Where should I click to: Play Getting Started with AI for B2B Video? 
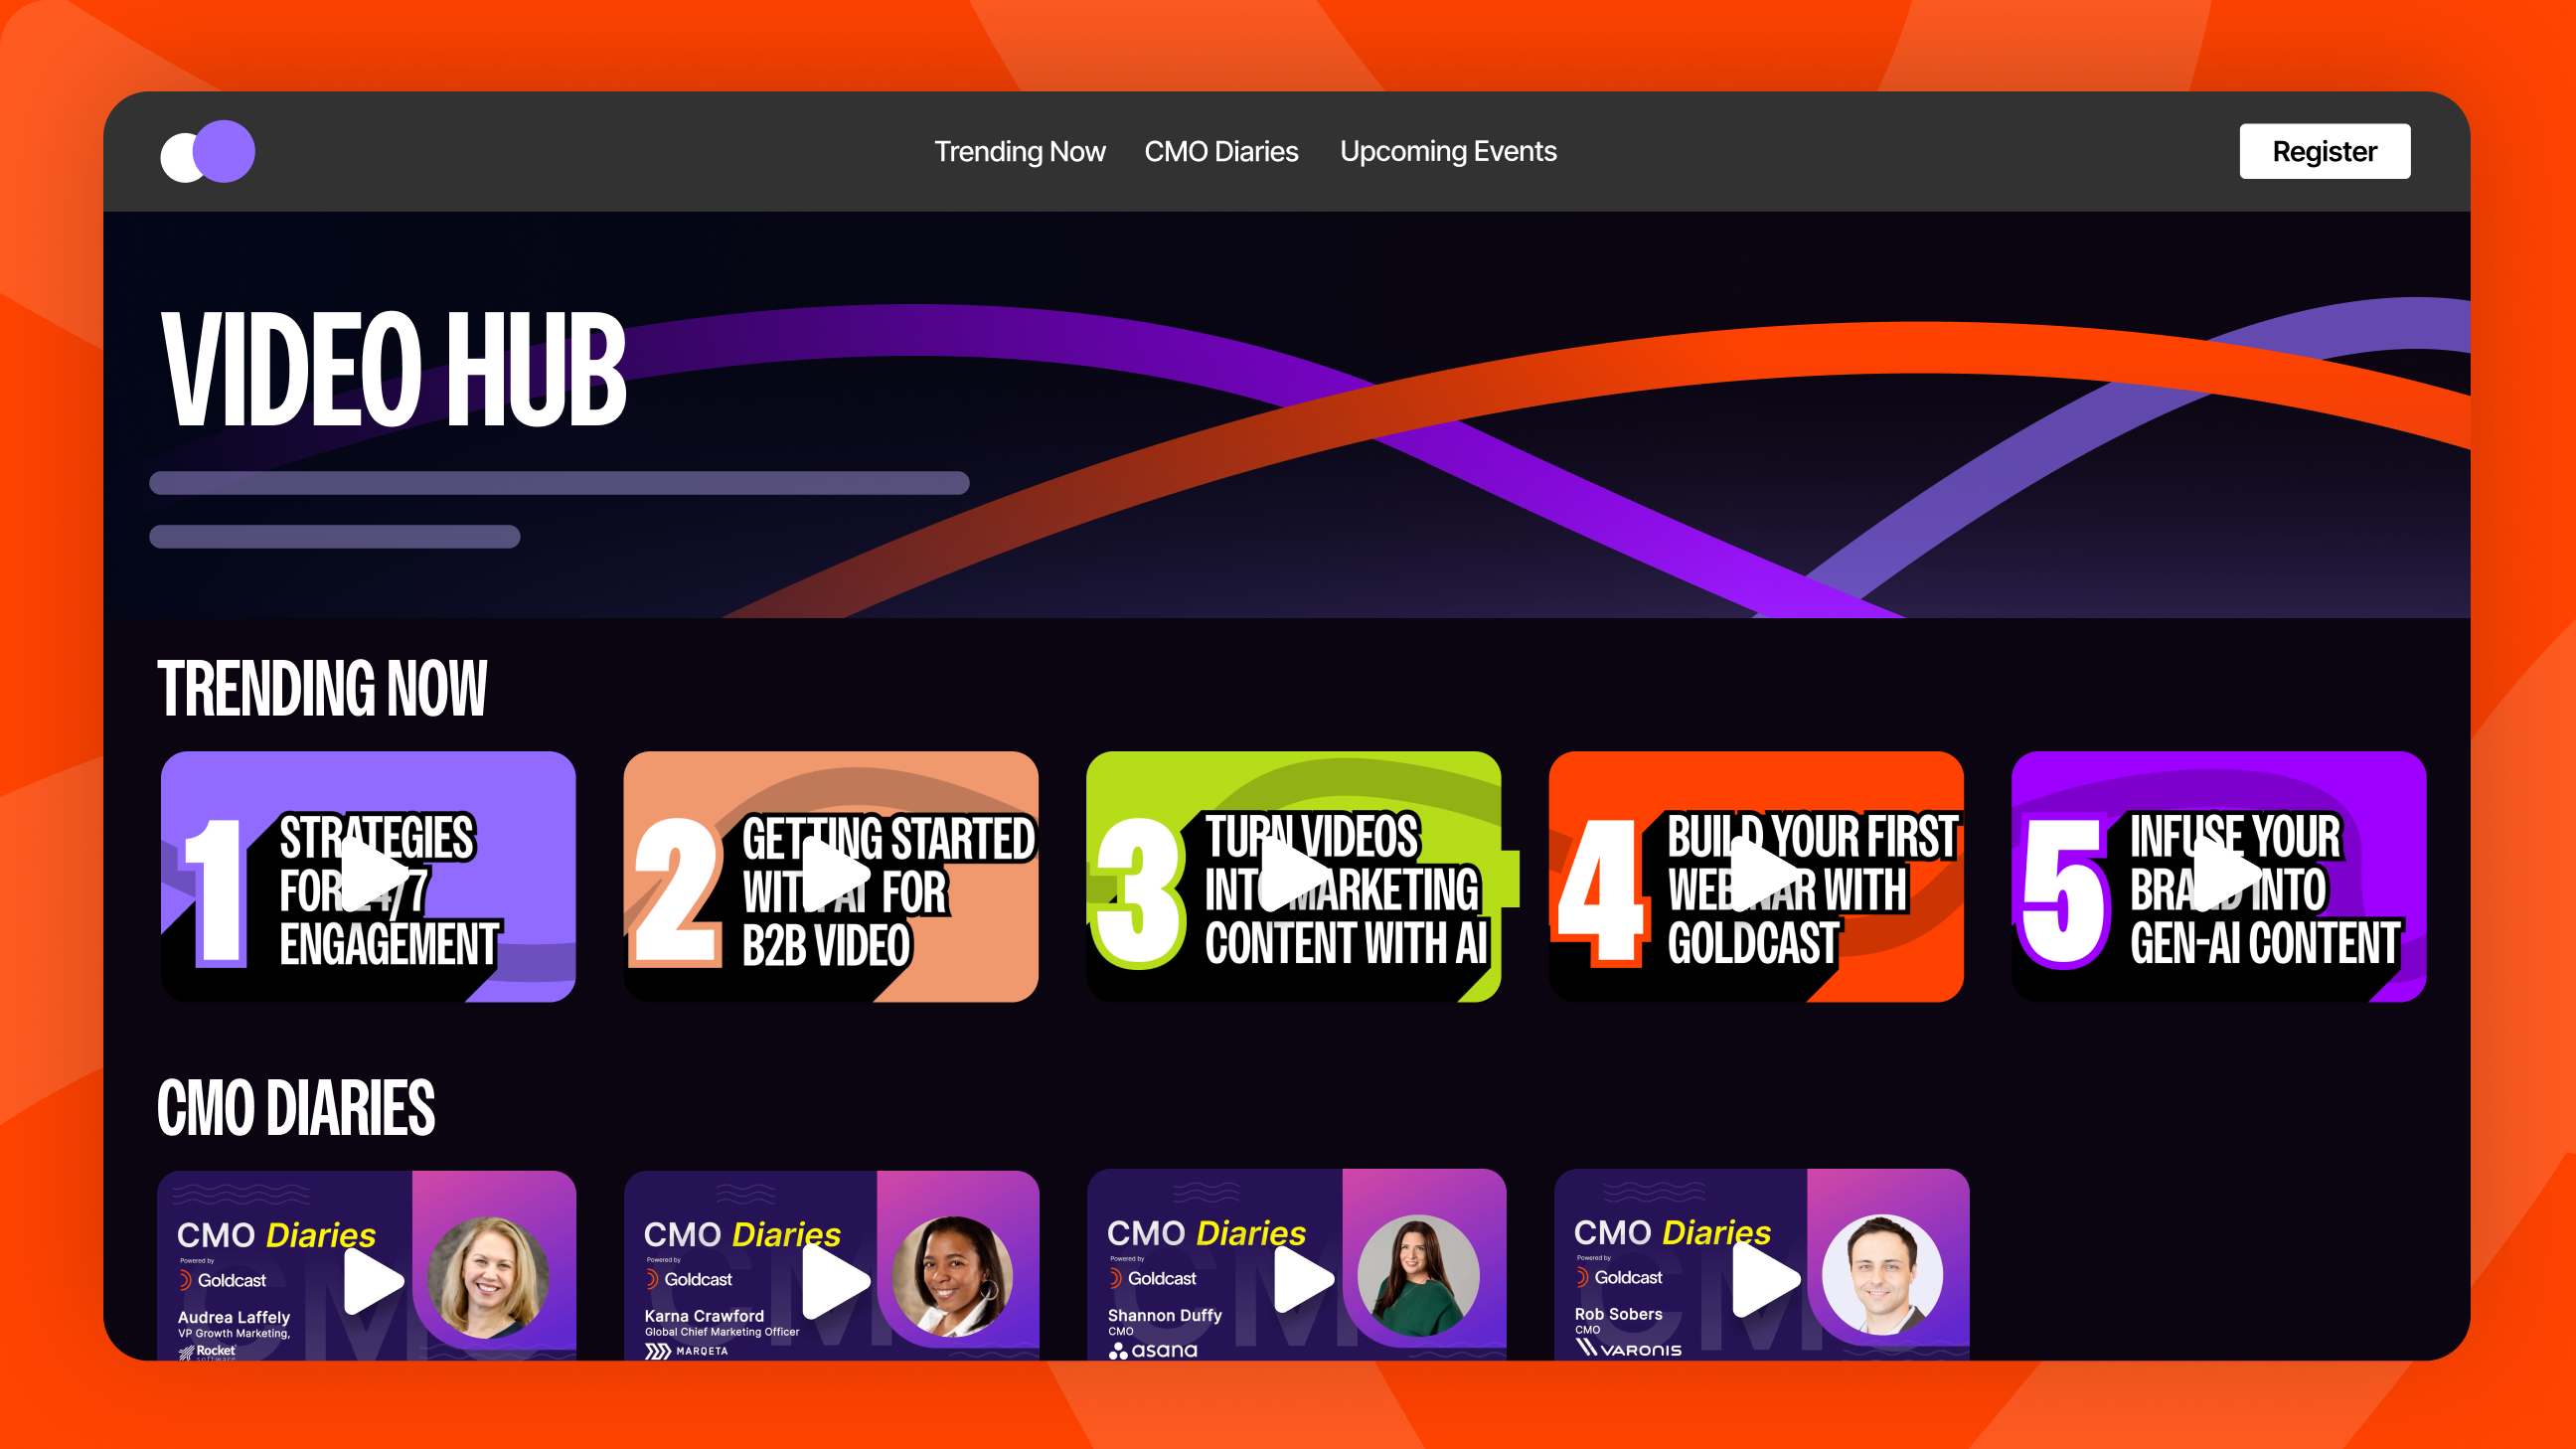[833, 875]
